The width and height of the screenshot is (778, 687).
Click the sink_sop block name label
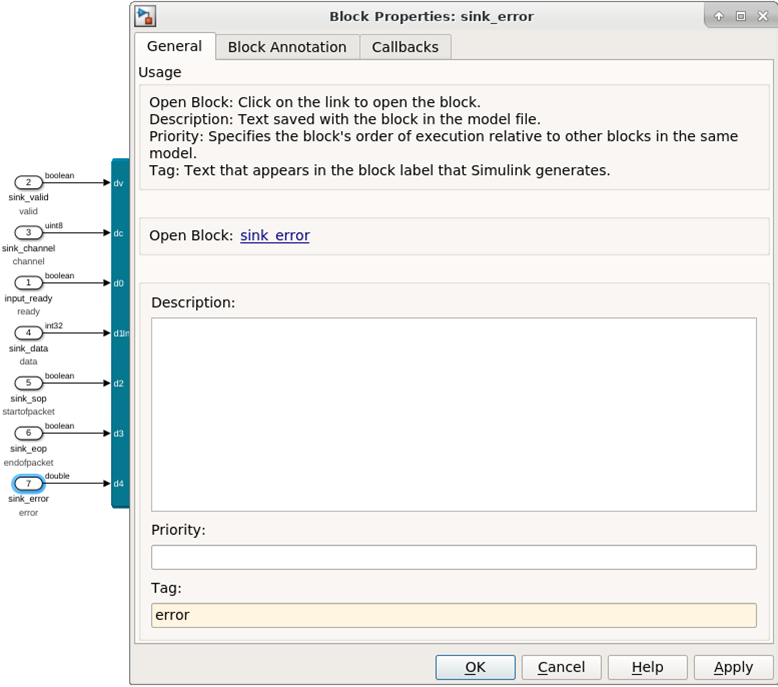click(28, 398)
